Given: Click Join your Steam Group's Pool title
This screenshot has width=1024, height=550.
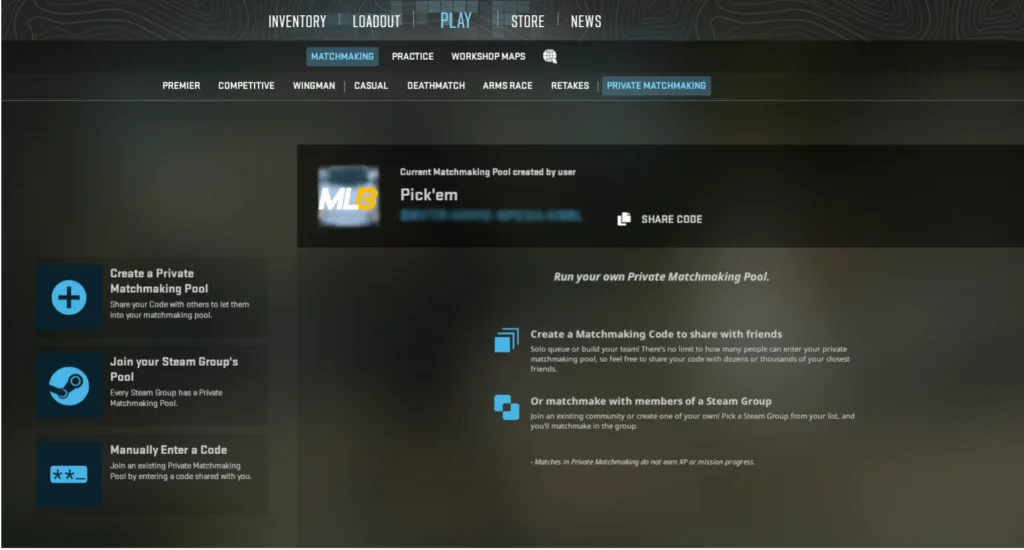Looking at the screenshot, I should click(174, 369).
